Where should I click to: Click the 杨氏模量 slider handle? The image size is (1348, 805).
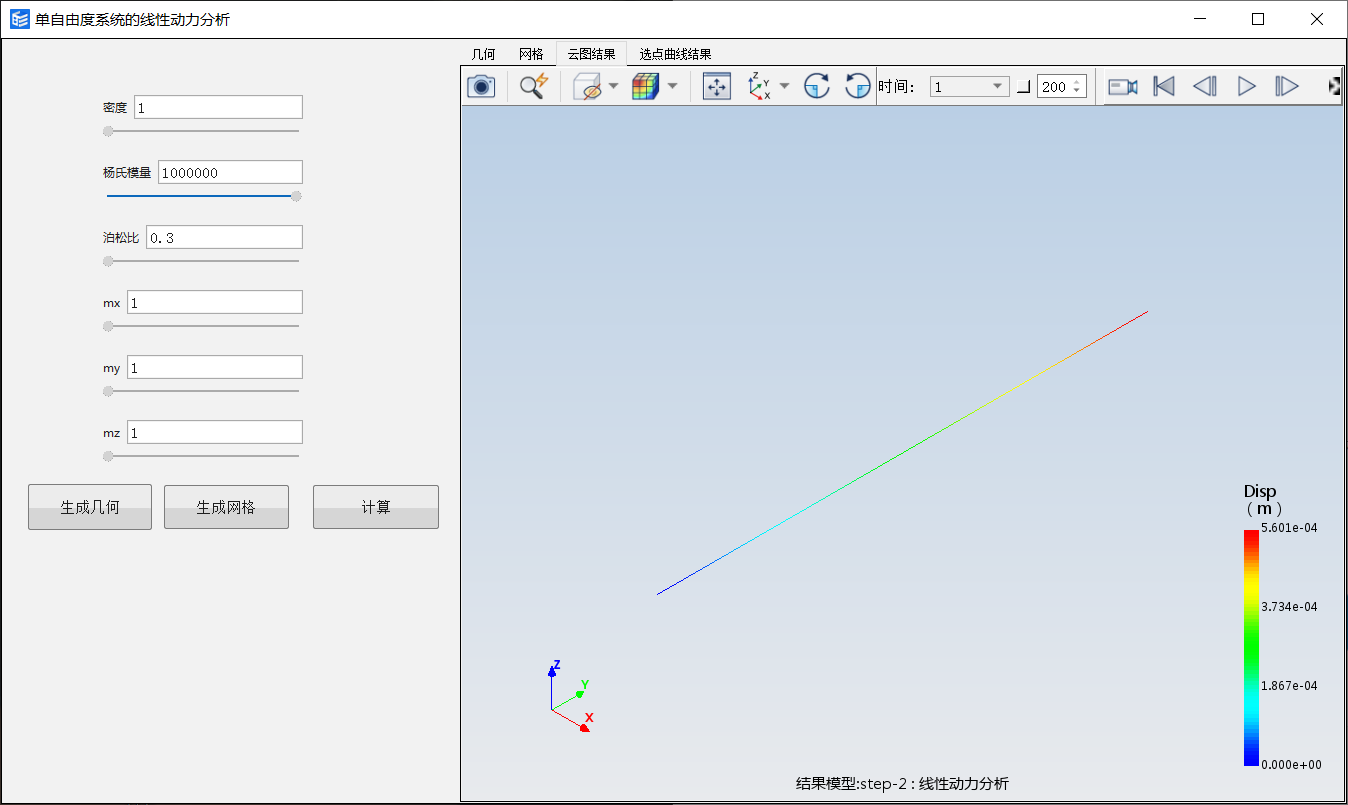pos(296,196)
